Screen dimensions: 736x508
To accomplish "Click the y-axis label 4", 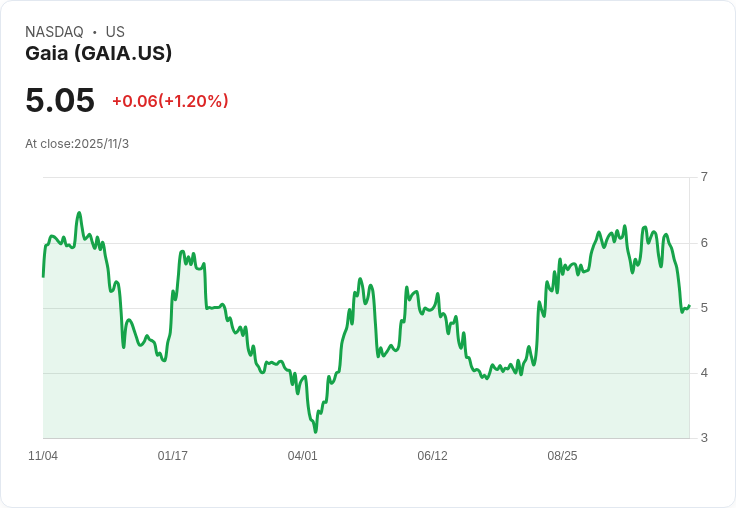I will click(704, 373).
